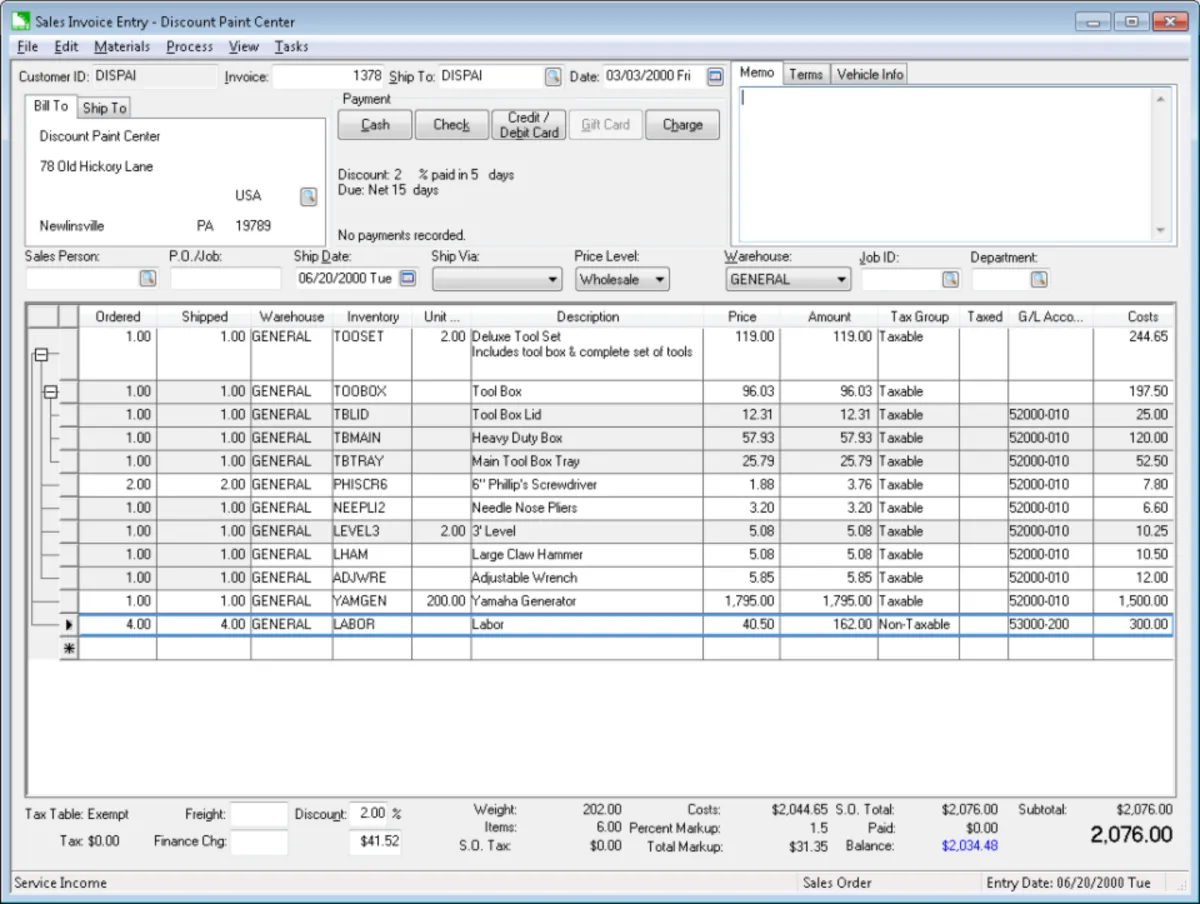
Task: Click the Ship To lookup magnifier icon
Action: 553,77
